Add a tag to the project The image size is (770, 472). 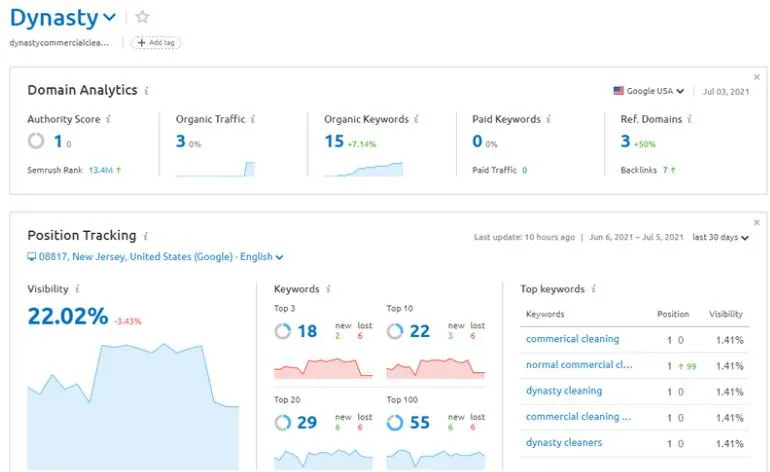[x=156, y=43]
